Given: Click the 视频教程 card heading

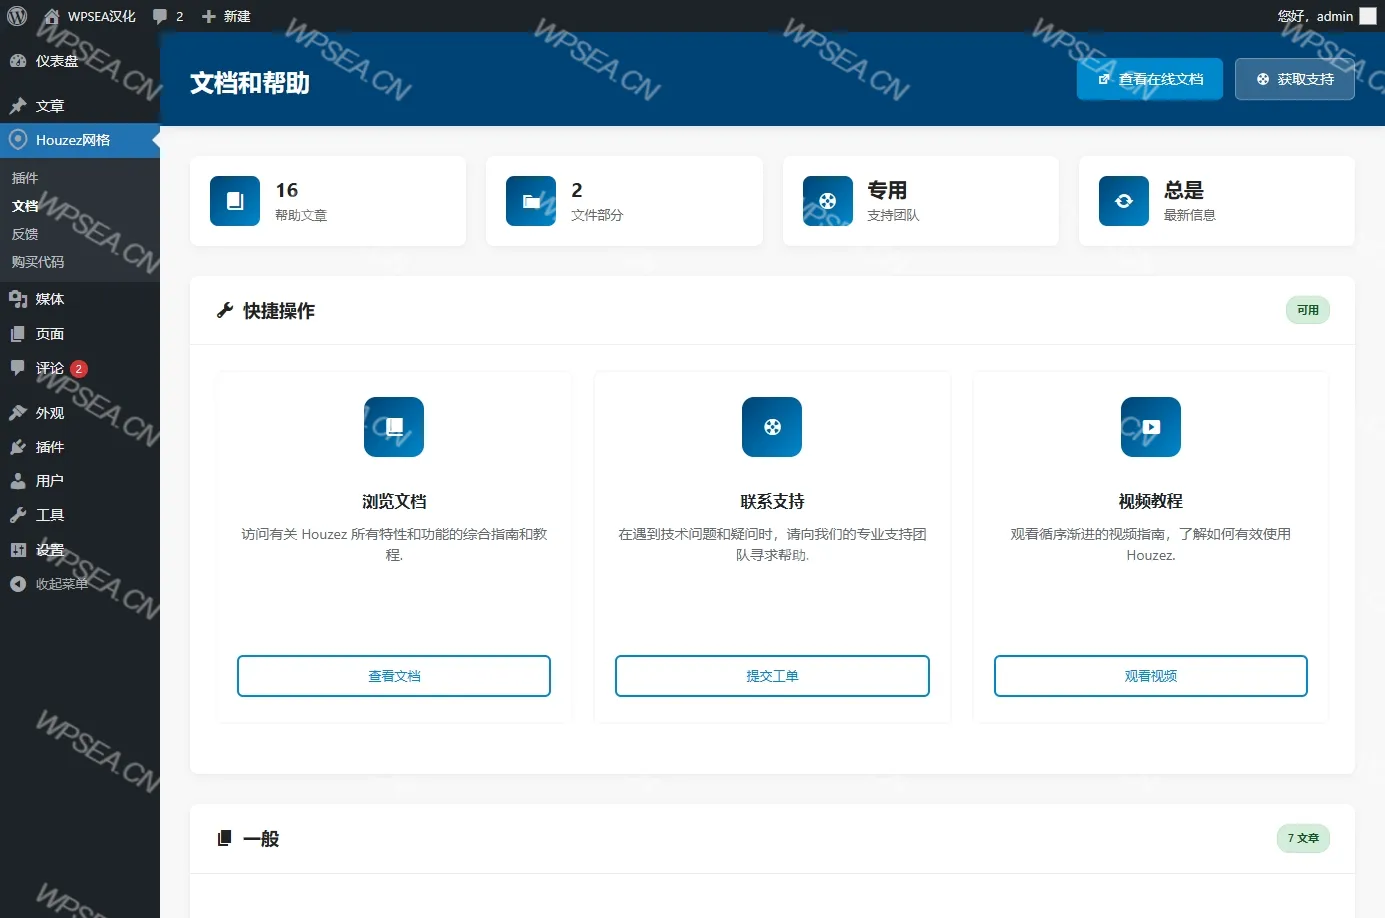Looking at the screenshot, I should (x=1151, y=501).
